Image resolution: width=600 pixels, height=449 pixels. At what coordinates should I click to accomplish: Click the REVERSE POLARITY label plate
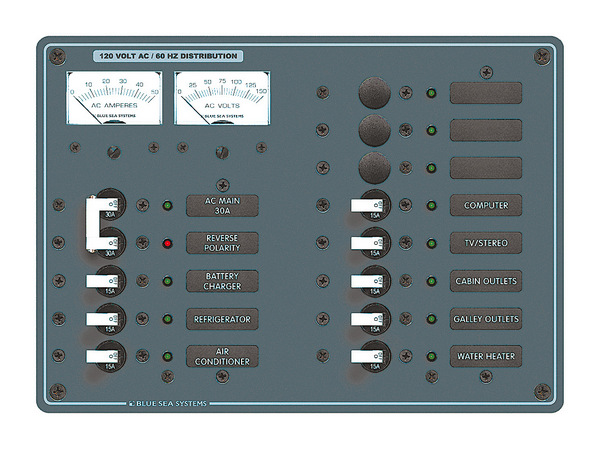[222, 243]
